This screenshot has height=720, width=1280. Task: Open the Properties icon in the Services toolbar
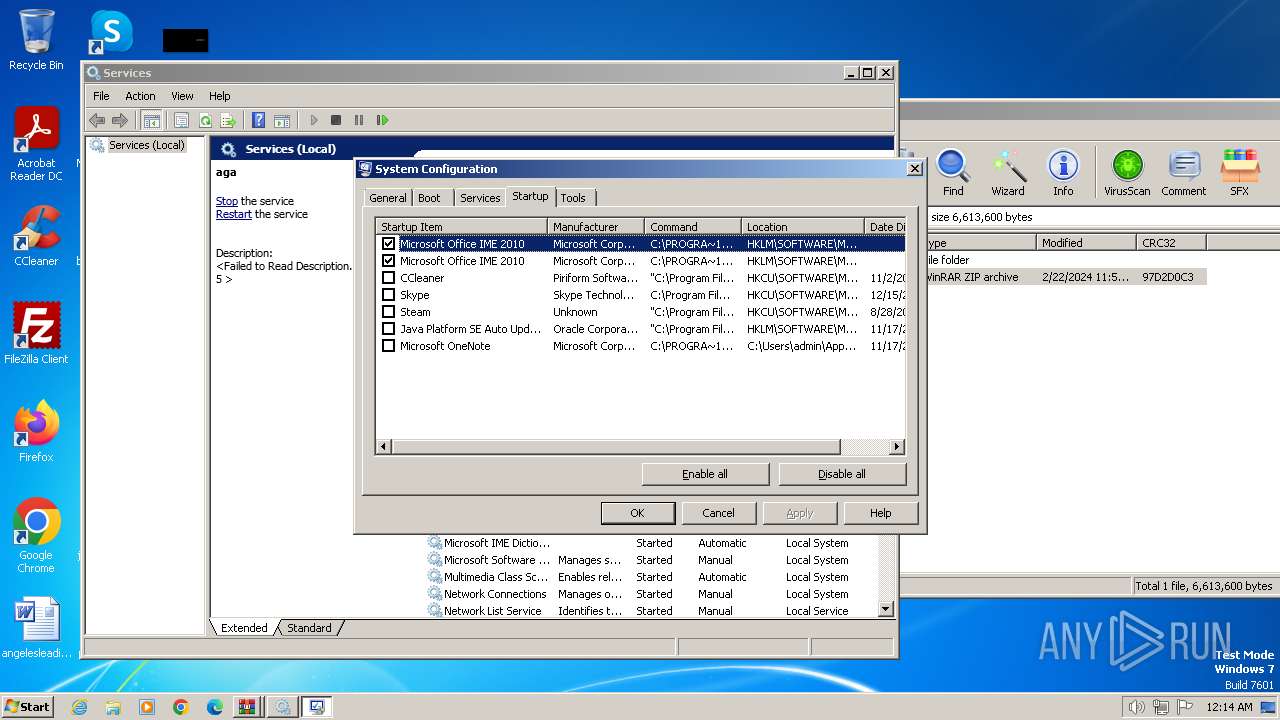[181, 120]
